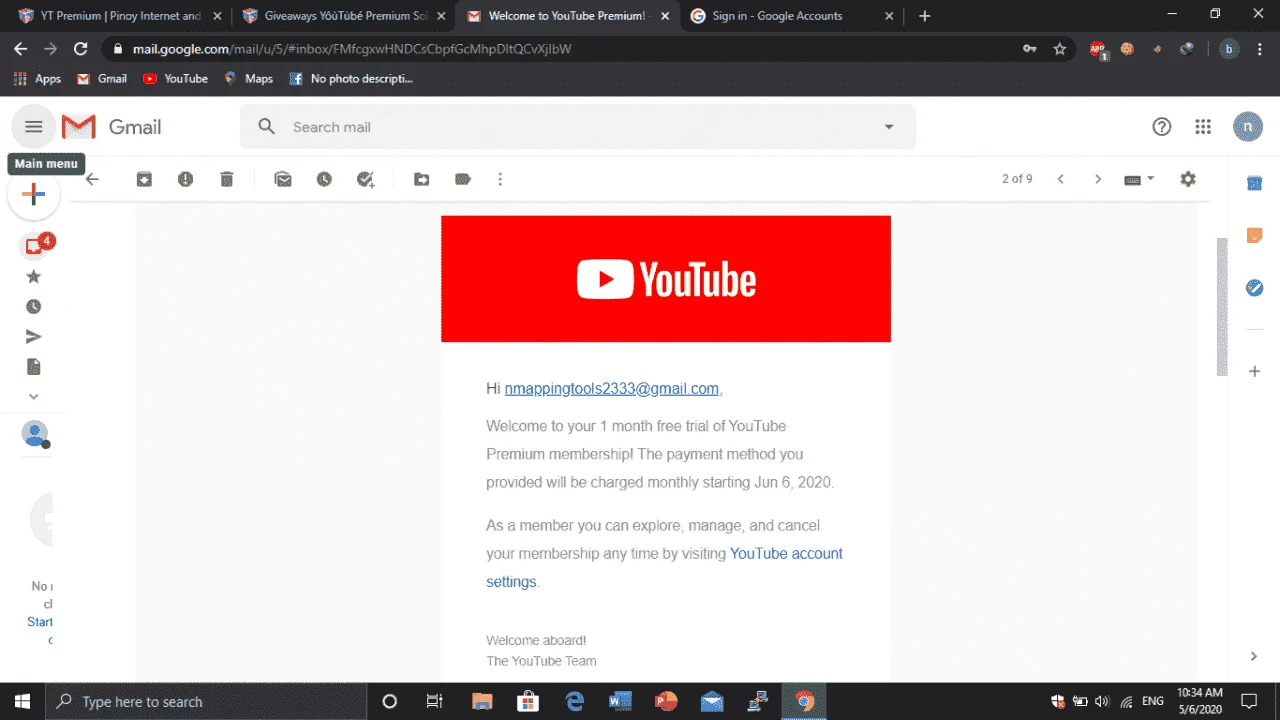The image size is (1280, 720).
Task: Switch to Giveaways YouTube Premium tab
Action: tap(343, 16)
